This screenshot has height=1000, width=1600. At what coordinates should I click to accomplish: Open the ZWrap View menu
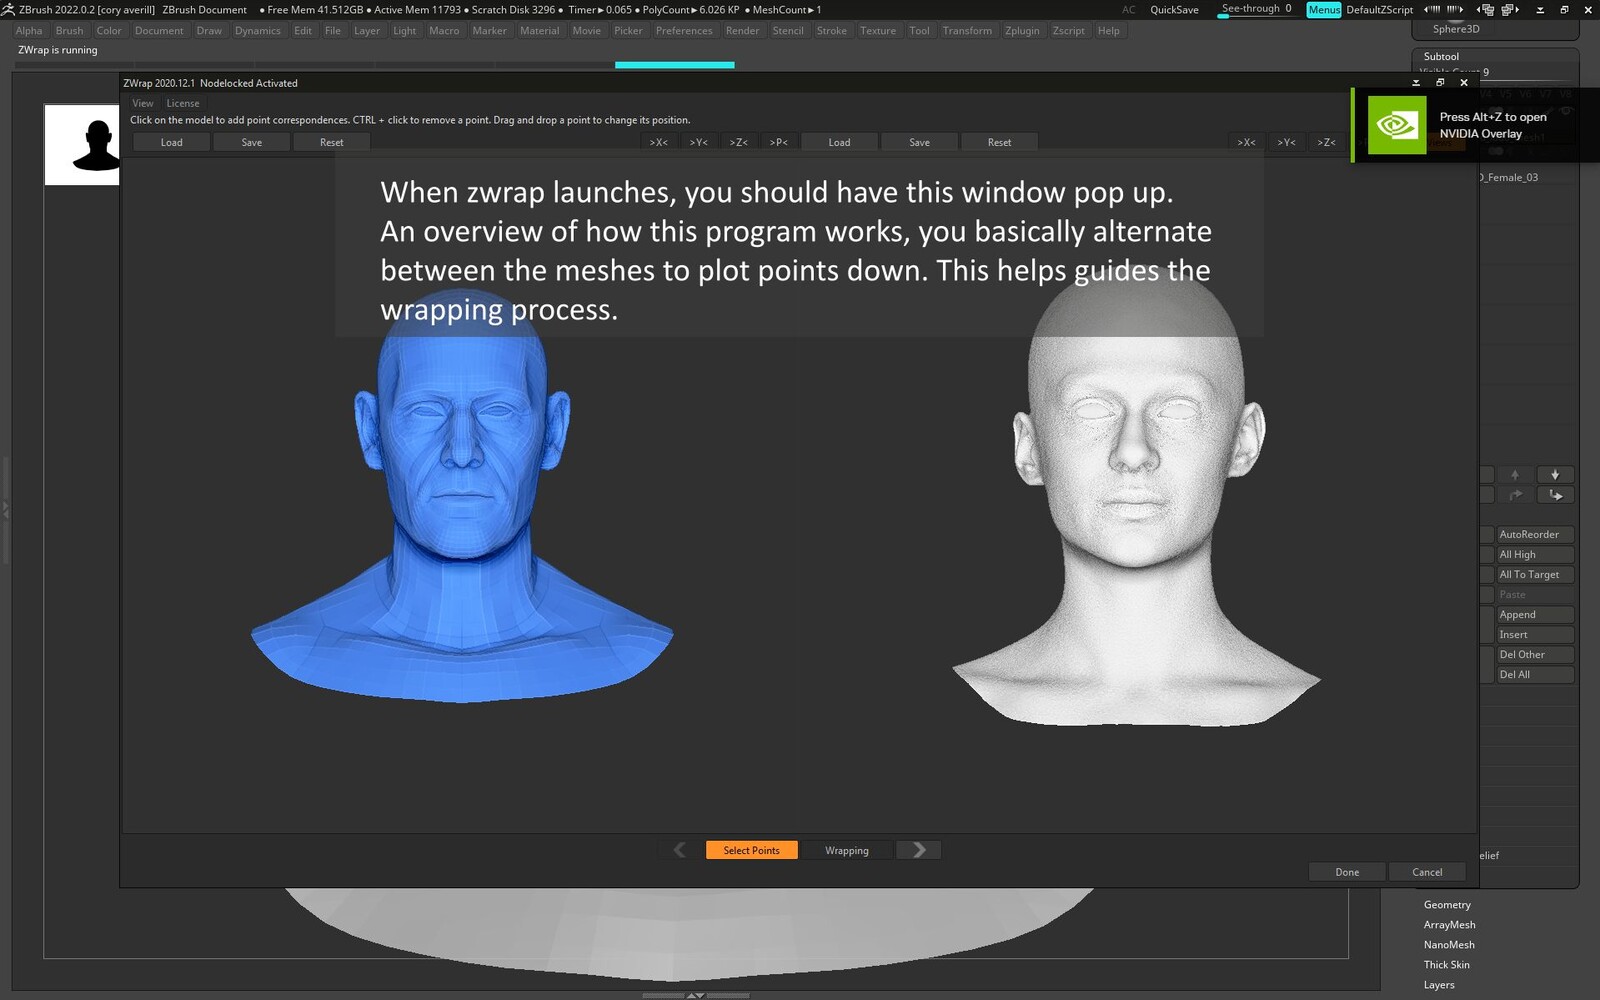[x=143, y=103]
